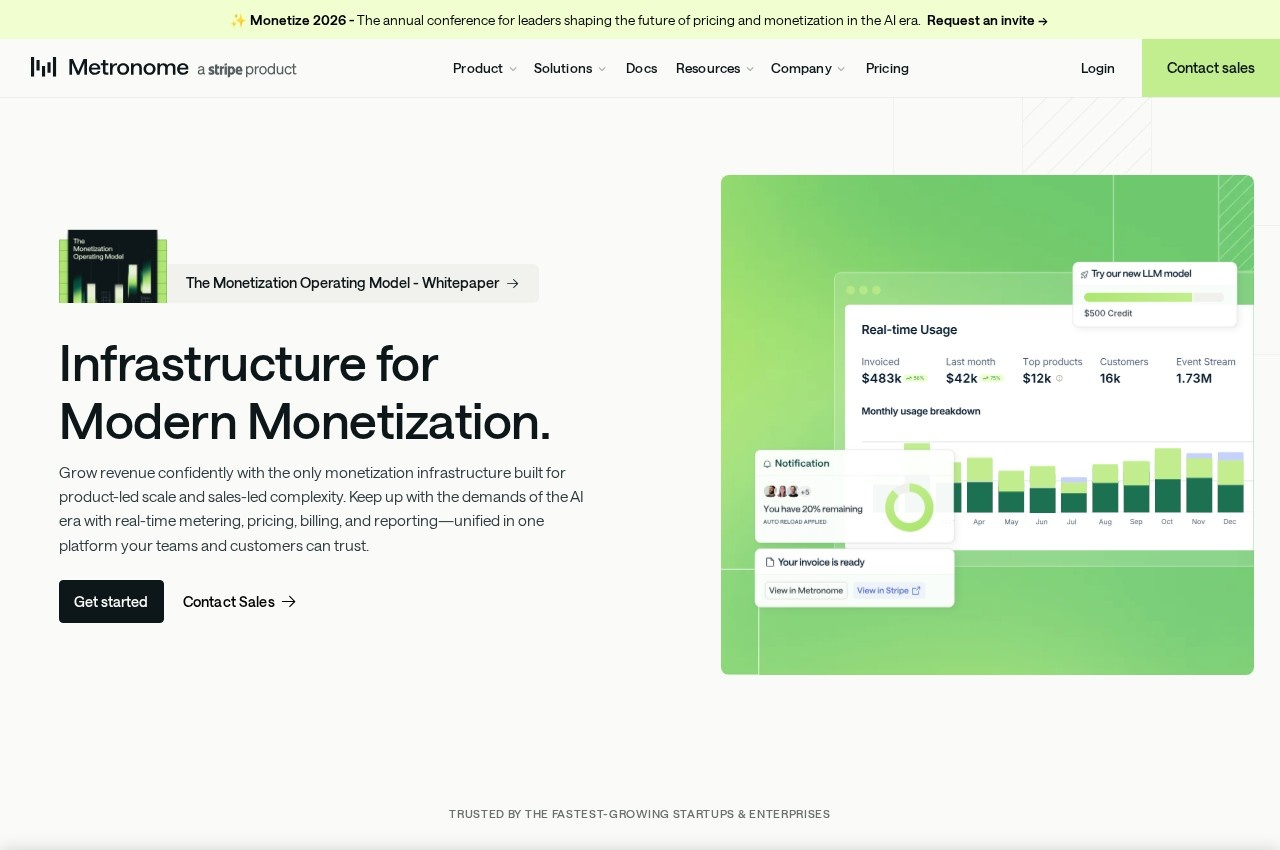Click the sparkle emoji in banner

tap(238, 20)
